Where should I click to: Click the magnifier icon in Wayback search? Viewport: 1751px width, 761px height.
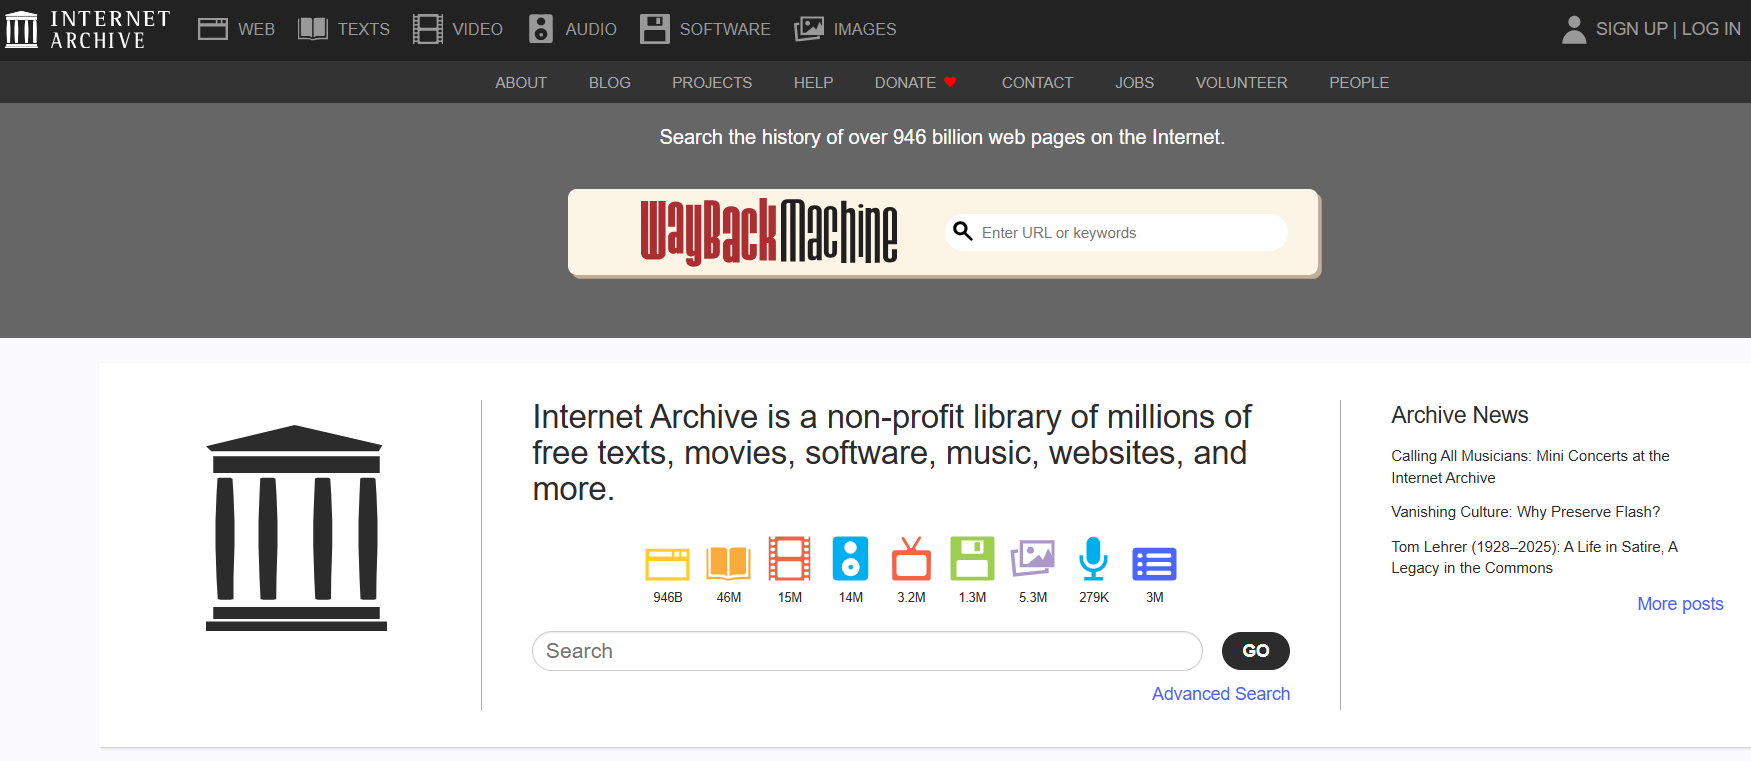tap(963, 232)
